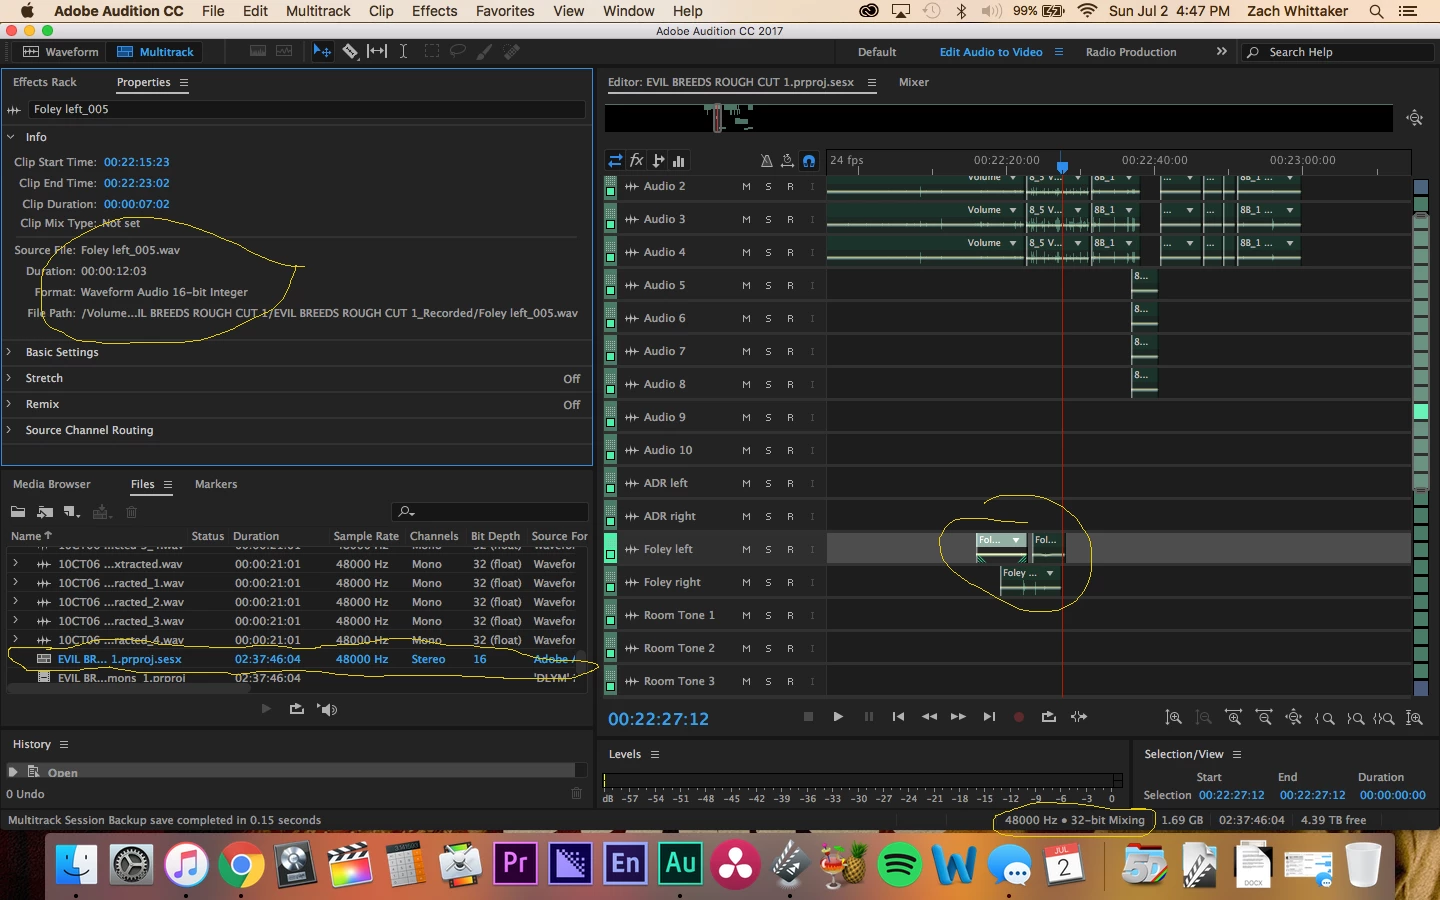The image size is (1440, 900).
Task: Select the Slip tool
Action: coord(377,52)
